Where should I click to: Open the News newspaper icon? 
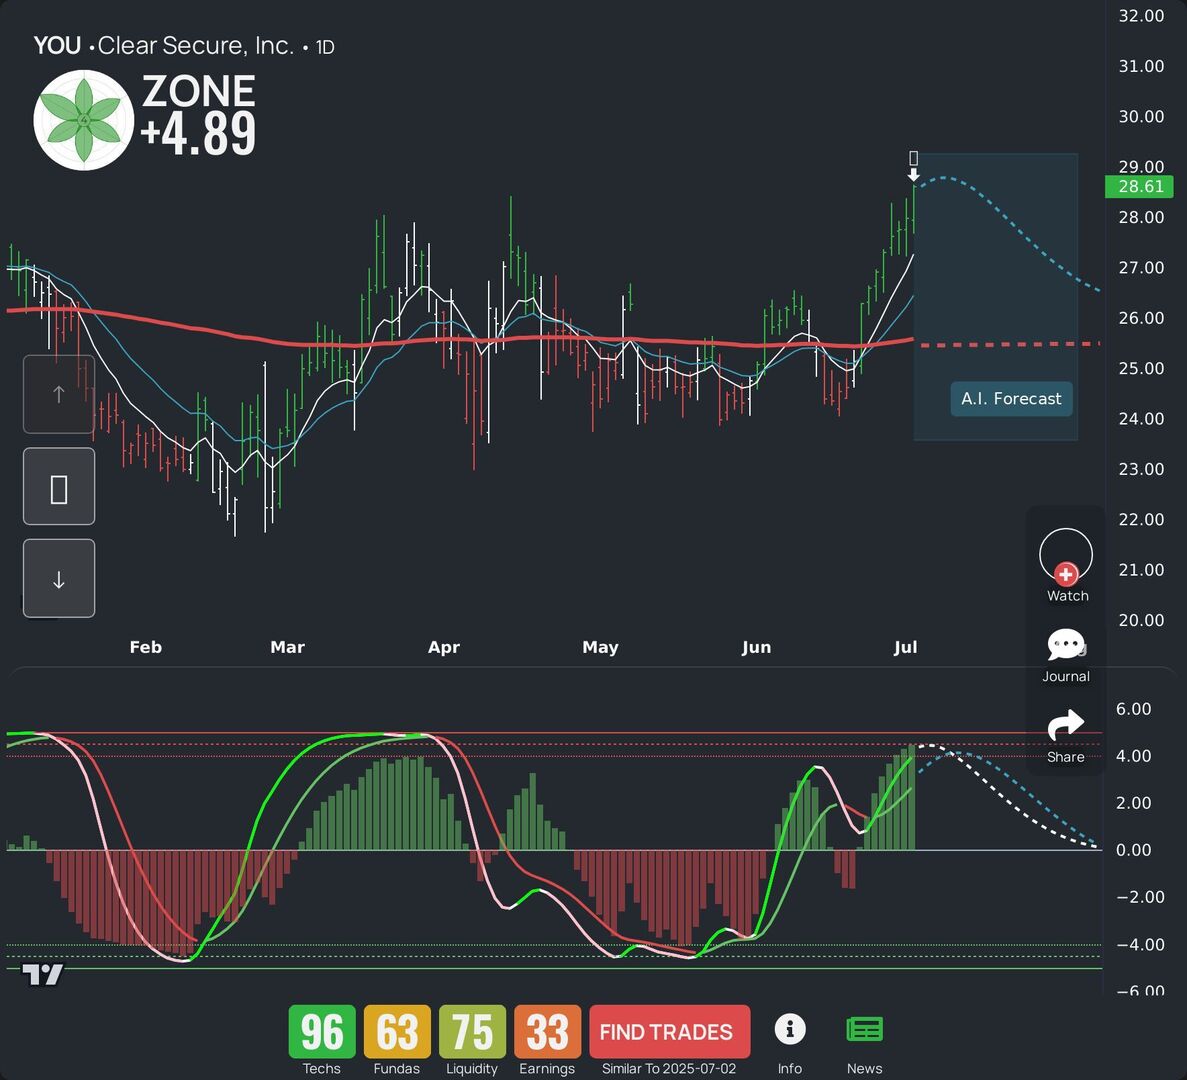click(x=865, y=1029)
